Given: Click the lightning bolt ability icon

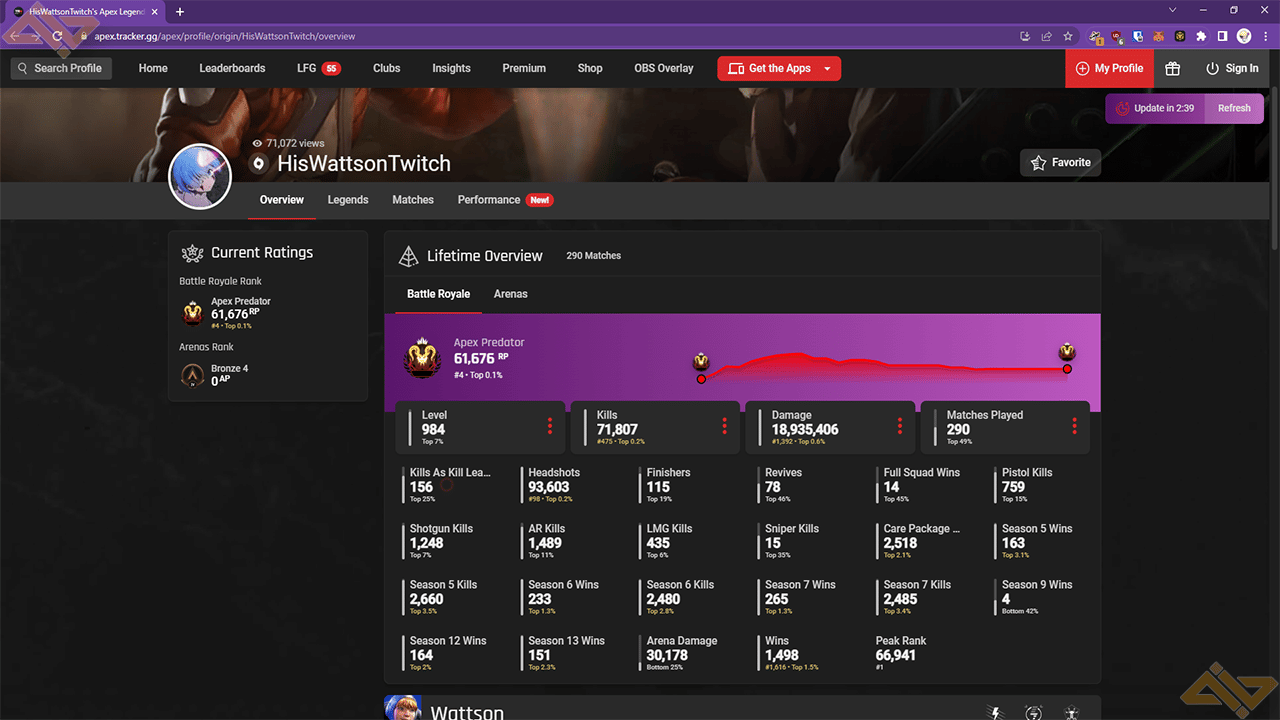Looking at the screenshot, I should click(x=995, y=713).
